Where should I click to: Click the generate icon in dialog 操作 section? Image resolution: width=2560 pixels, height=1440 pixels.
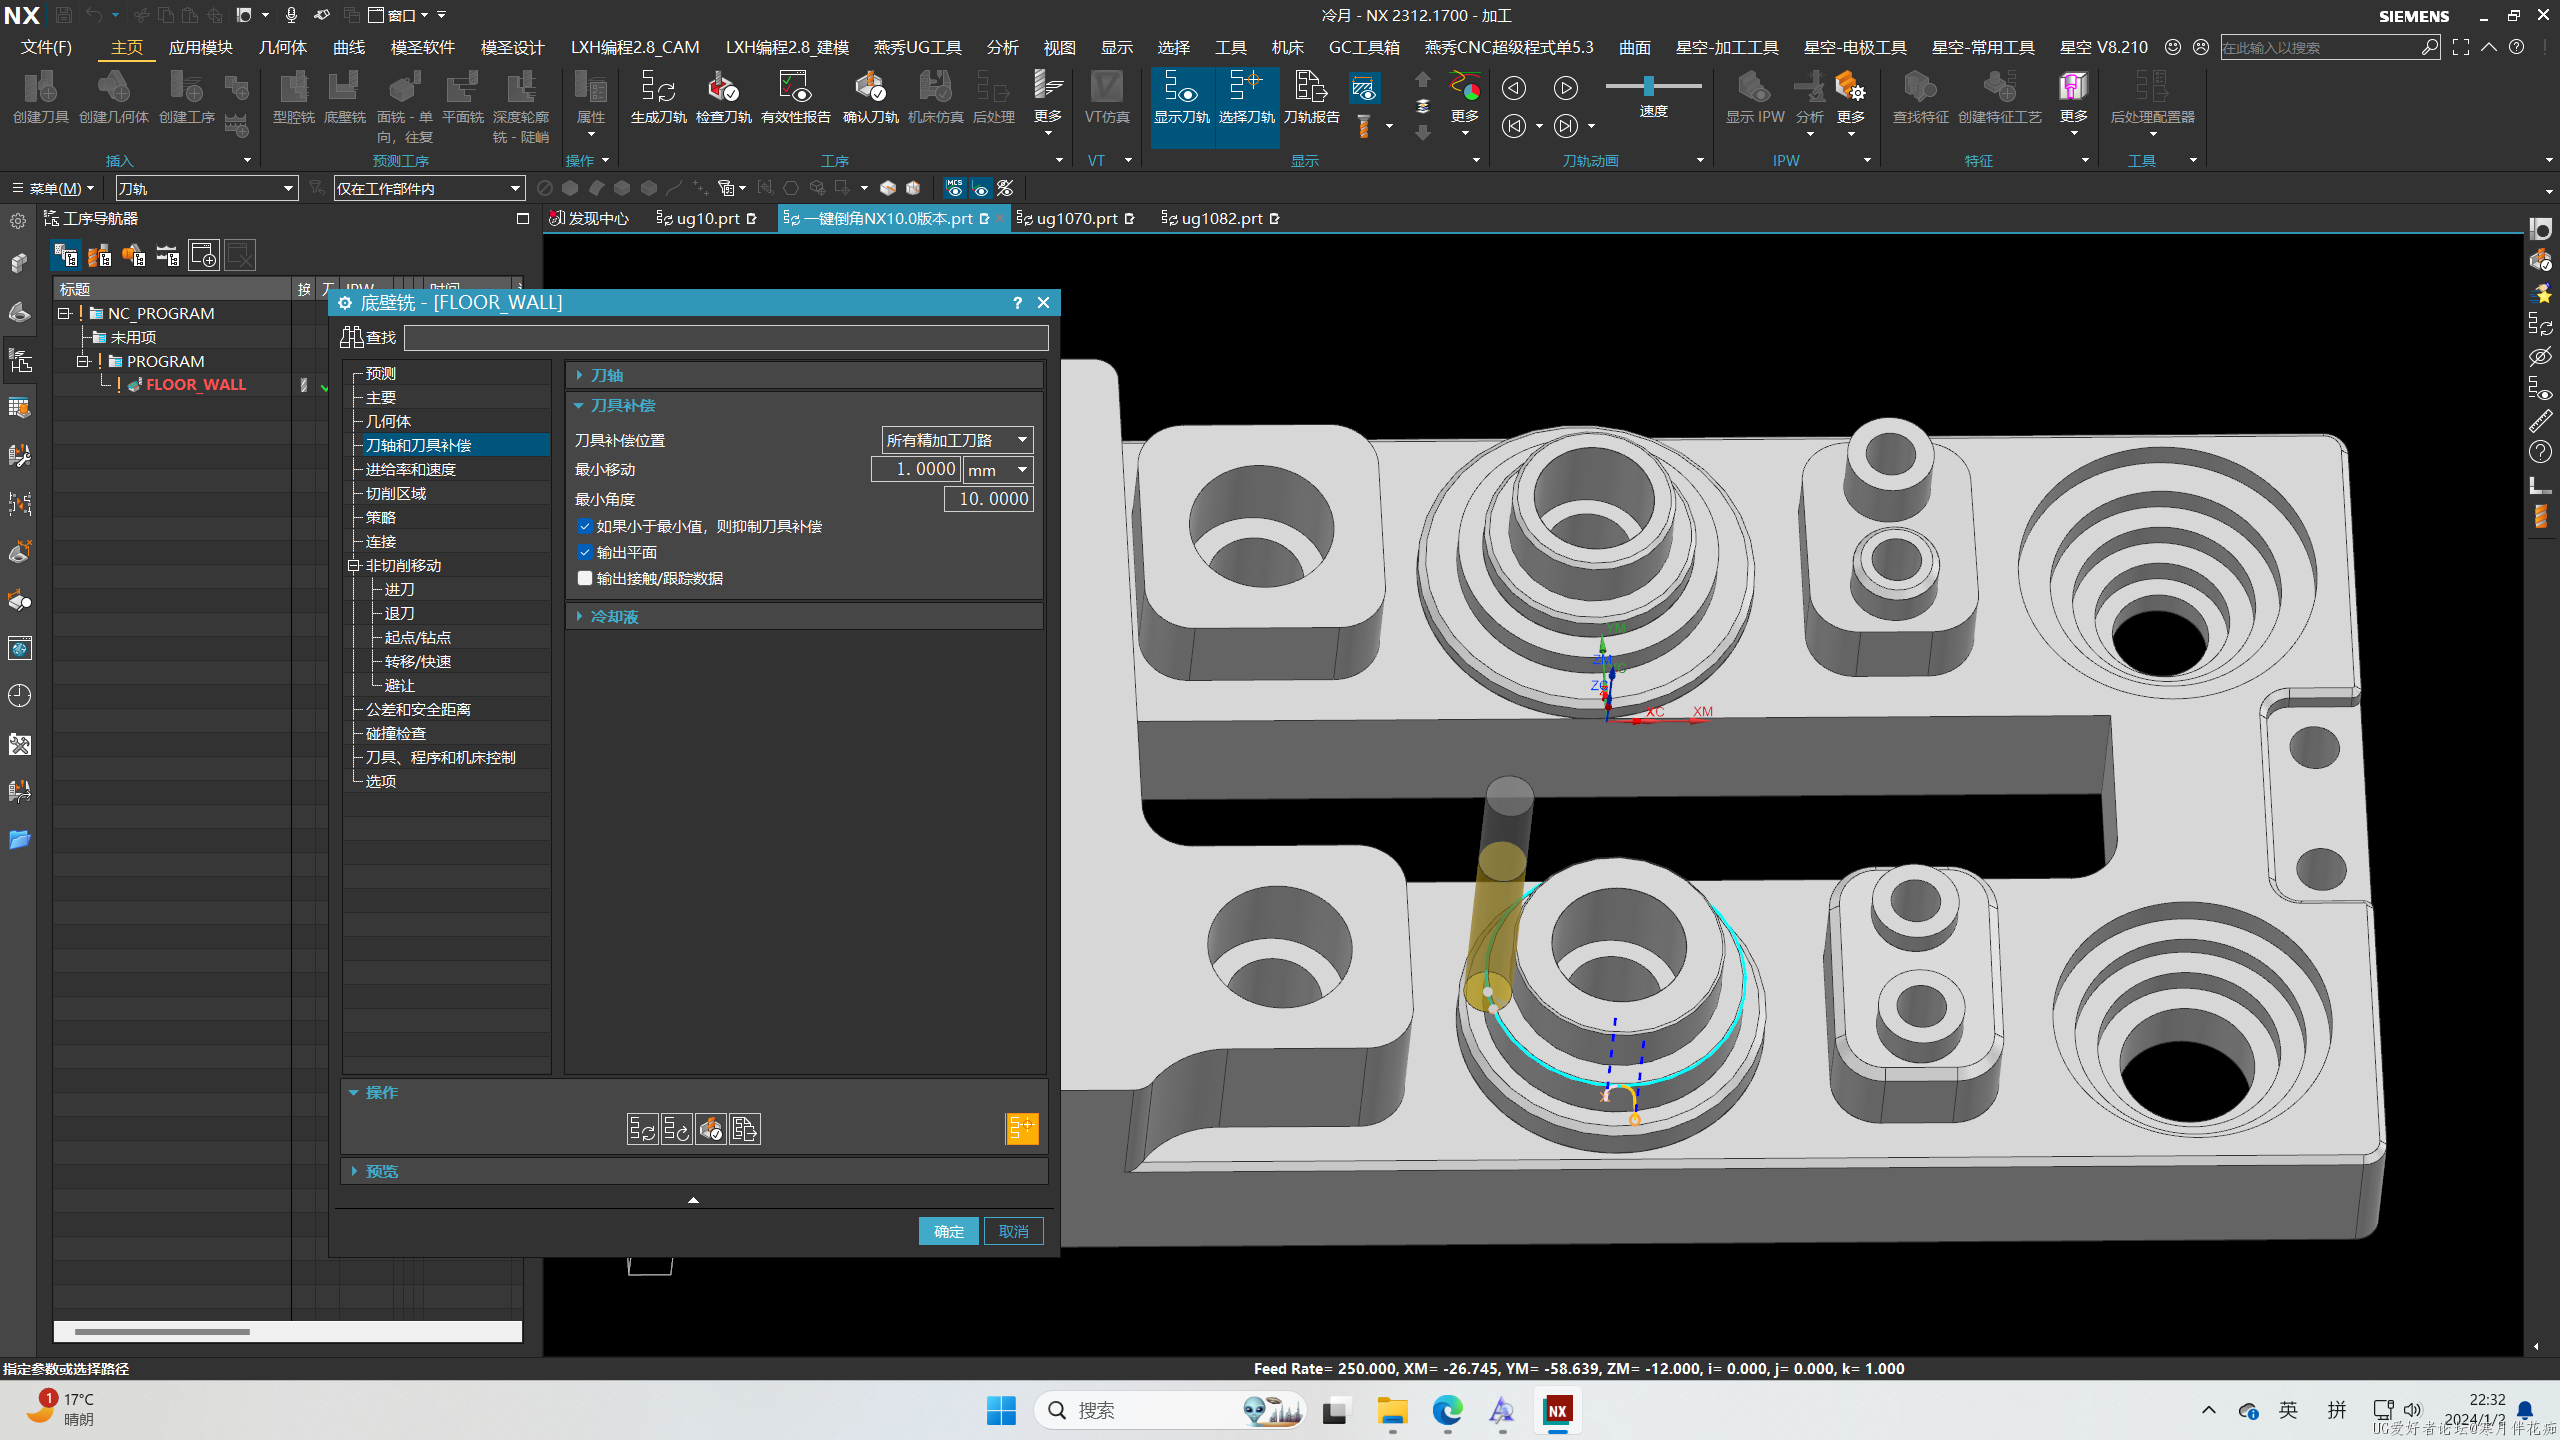tap(642, 1129)
